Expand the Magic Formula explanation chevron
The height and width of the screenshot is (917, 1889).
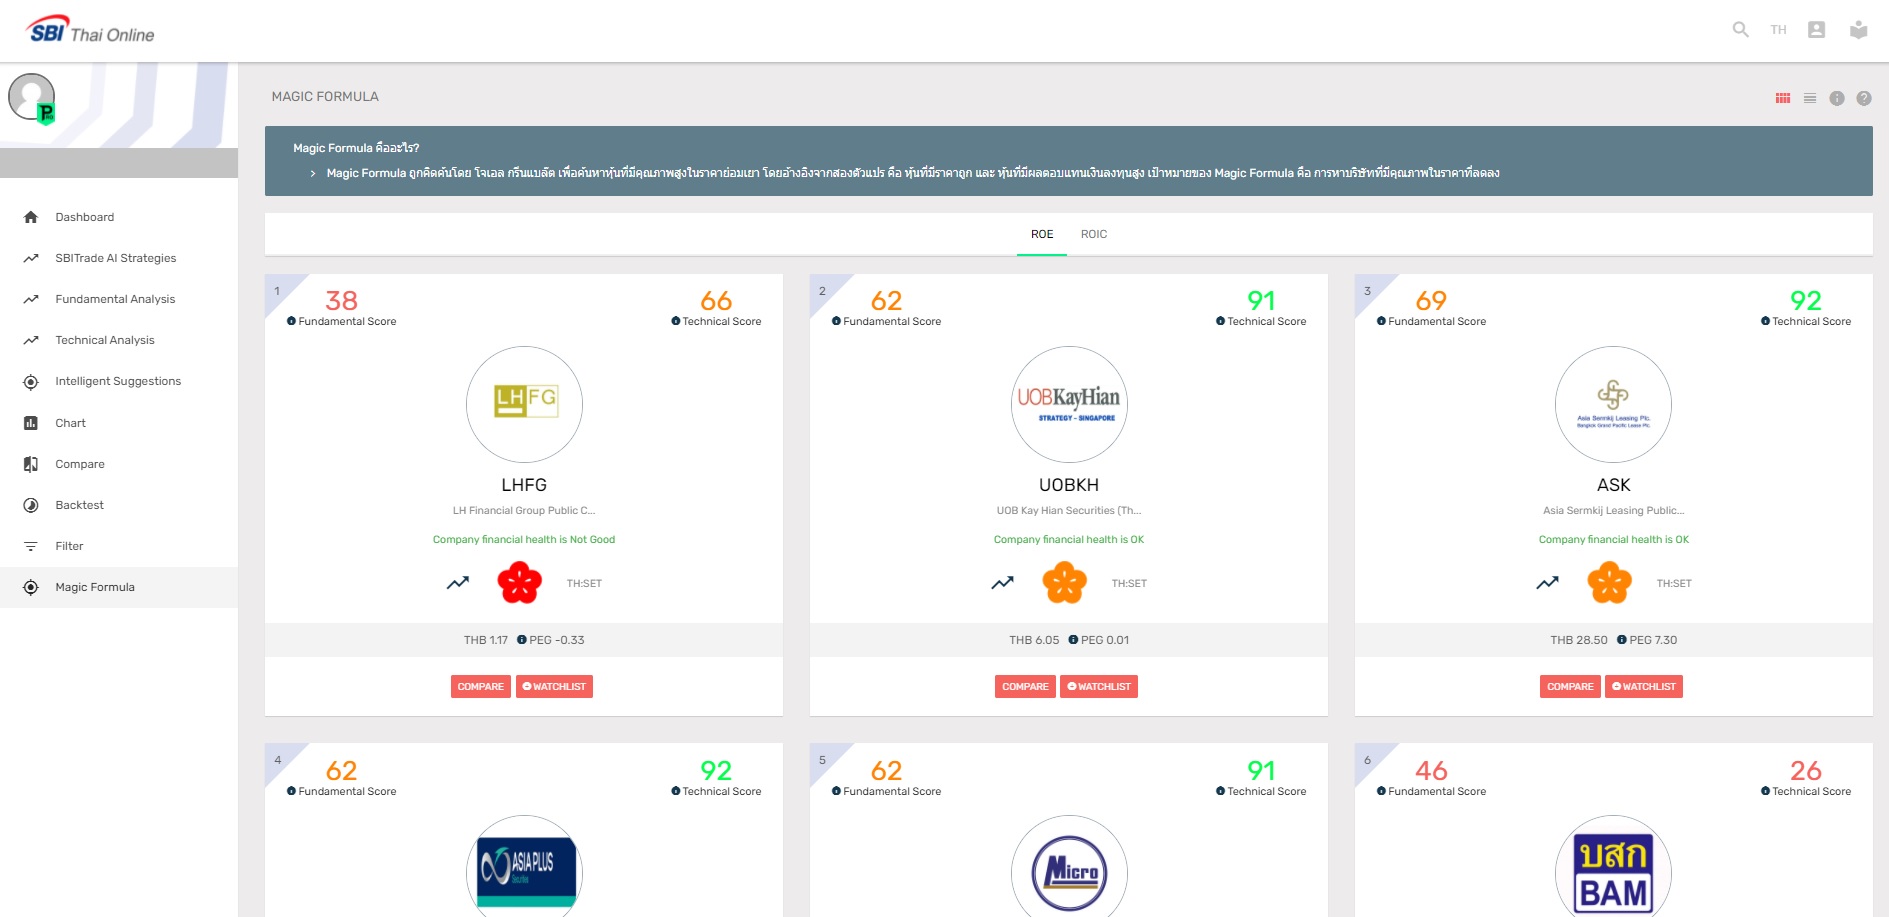point(313,173)
